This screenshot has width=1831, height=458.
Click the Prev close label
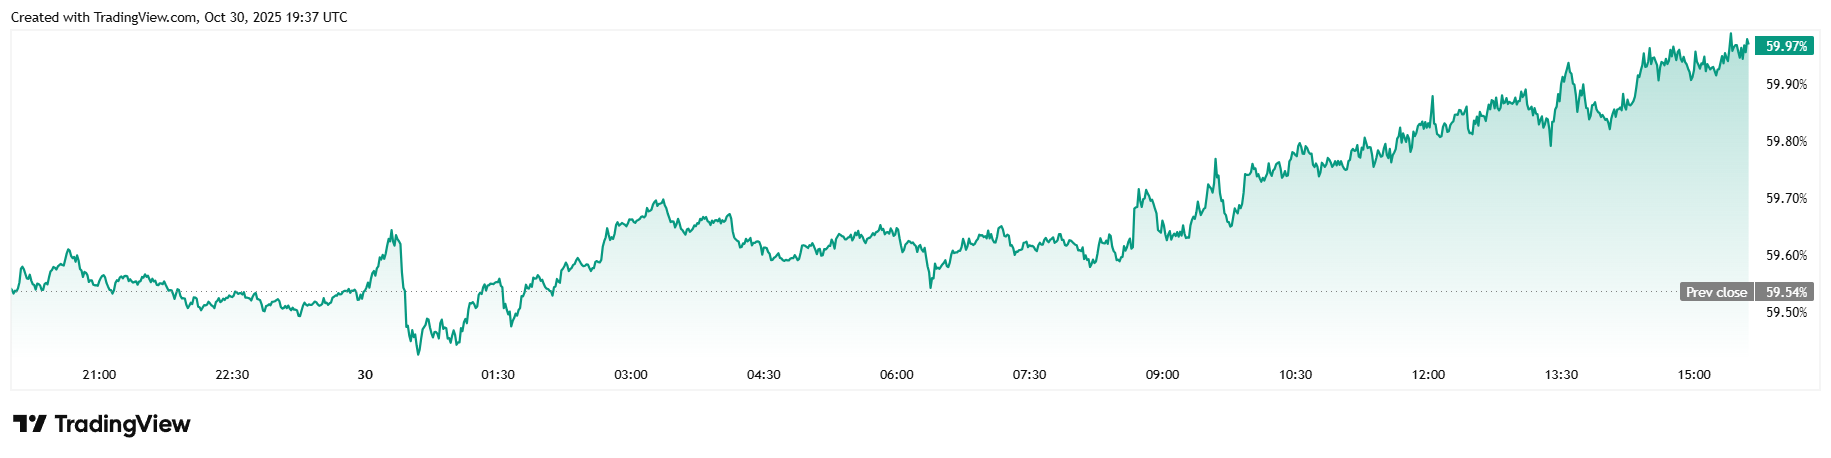pos(1716,292)
